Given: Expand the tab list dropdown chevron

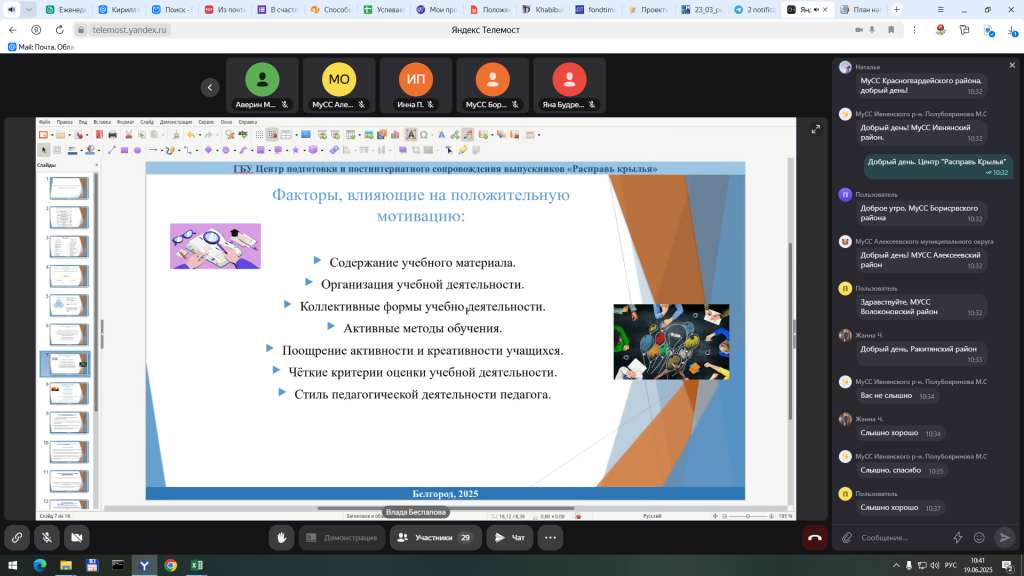Looking at the screenshot, I should [x=29, y=10].
